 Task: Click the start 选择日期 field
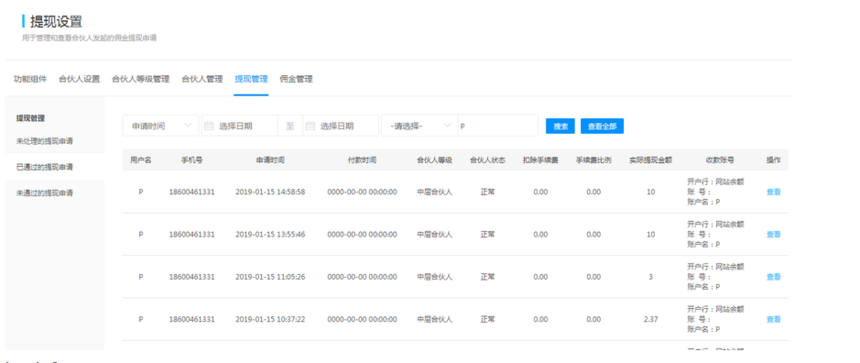[240, 126]
